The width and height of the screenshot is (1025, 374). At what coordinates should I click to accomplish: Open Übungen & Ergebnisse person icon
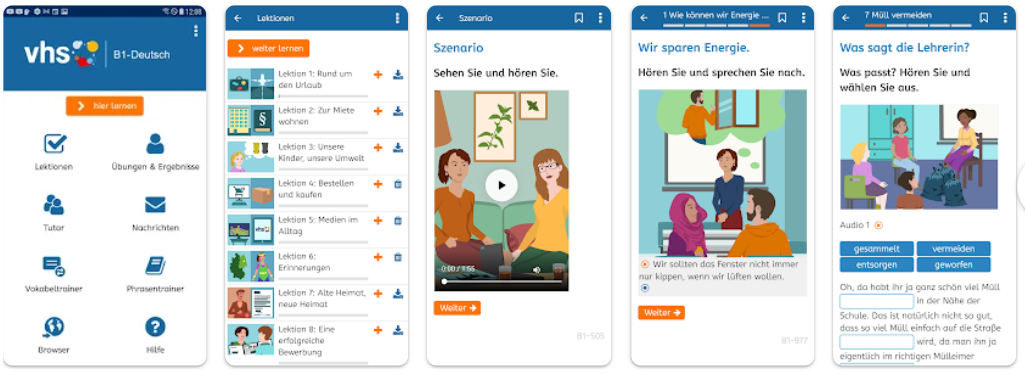tap(155, 143)
